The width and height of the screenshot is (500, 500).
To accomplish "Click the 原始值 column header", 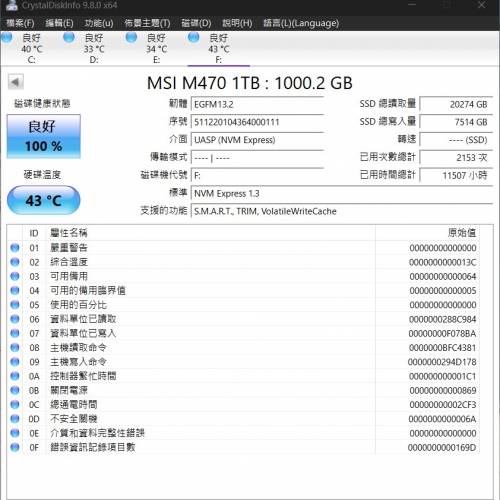I will coord(462,233).
